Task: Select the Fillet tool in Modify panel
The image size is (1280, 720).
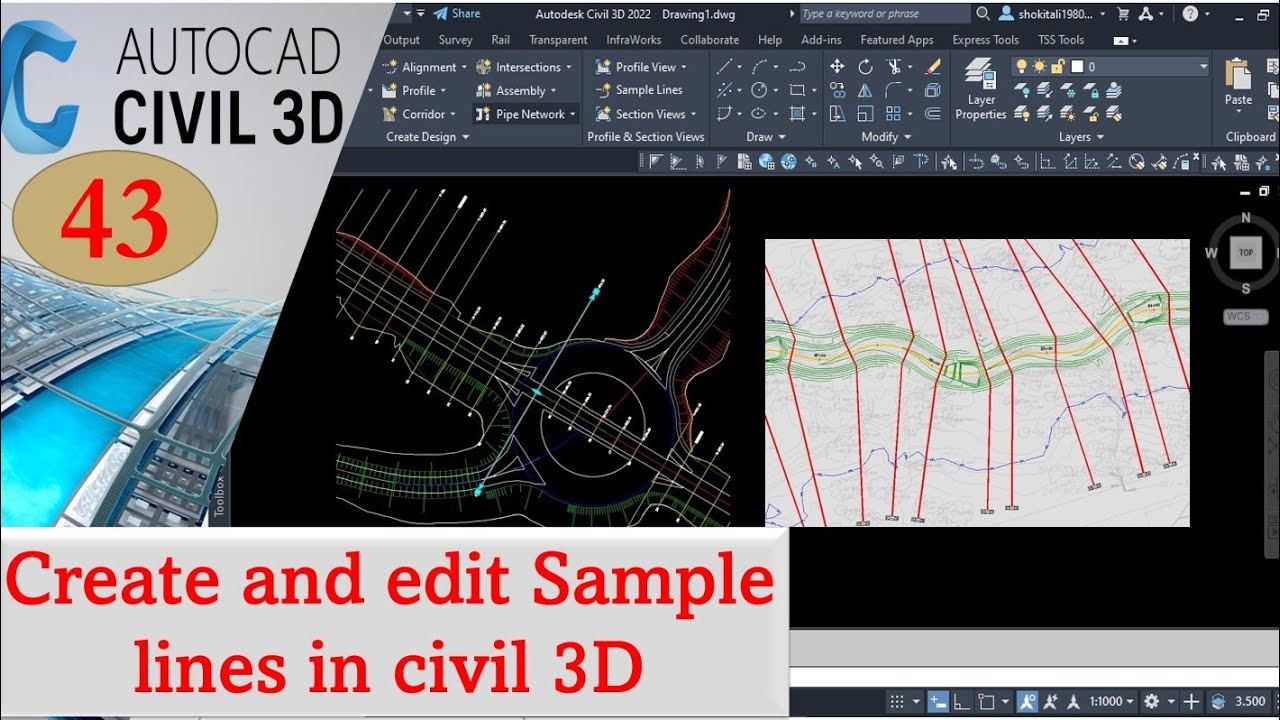Action: pyautogui.click(x=893, y=90)
